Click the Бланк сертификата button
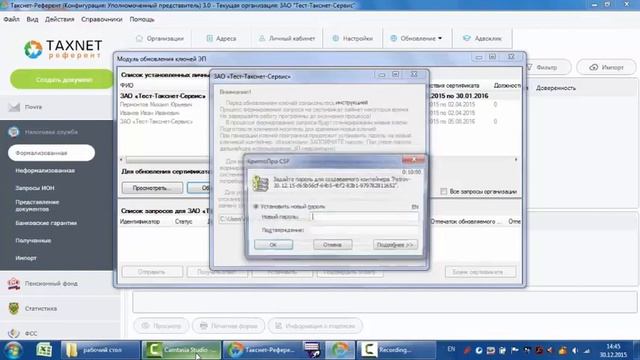This screenshot has width=640, height=360. click(x=480, y=272)
